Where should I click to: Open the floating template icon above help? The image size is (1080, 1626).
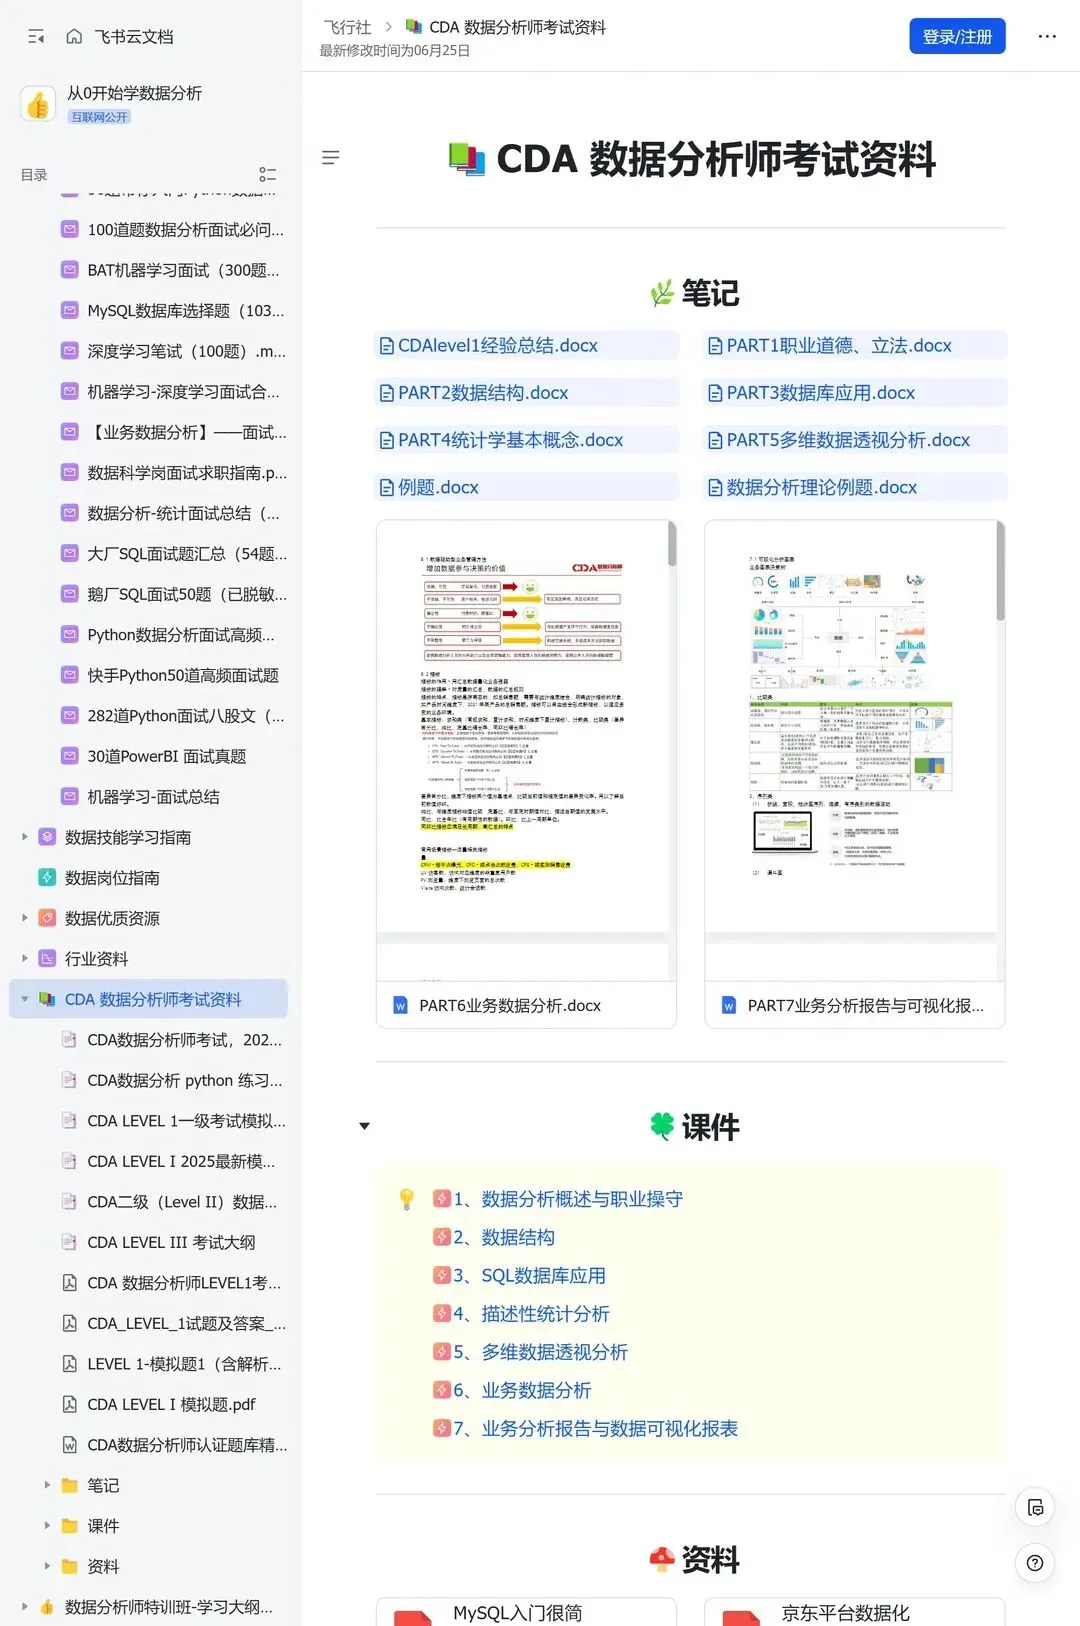[1035, 1507]
